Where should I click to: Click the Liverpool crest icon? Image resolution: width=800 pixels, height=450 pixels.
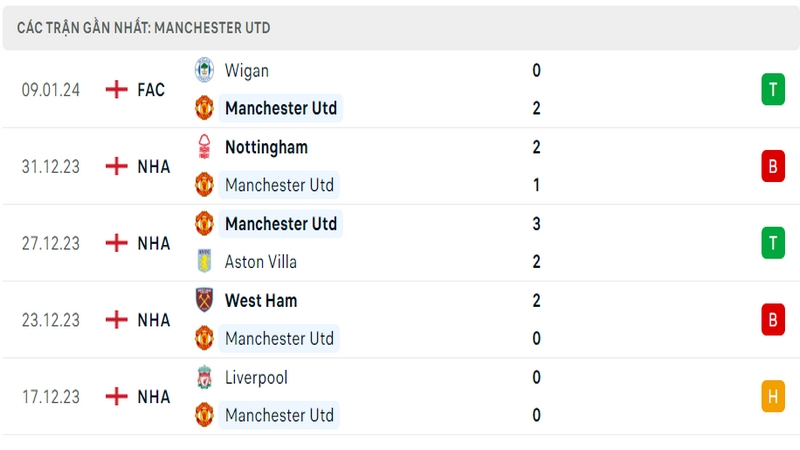204,377
